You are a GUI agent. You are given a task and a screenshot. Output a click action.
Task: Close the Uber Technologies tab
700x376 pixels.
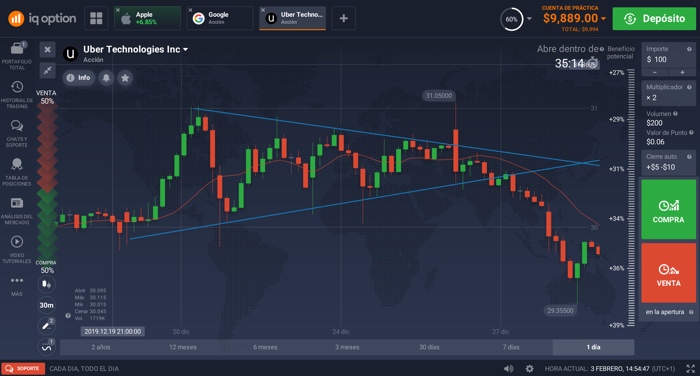(263, 10)
